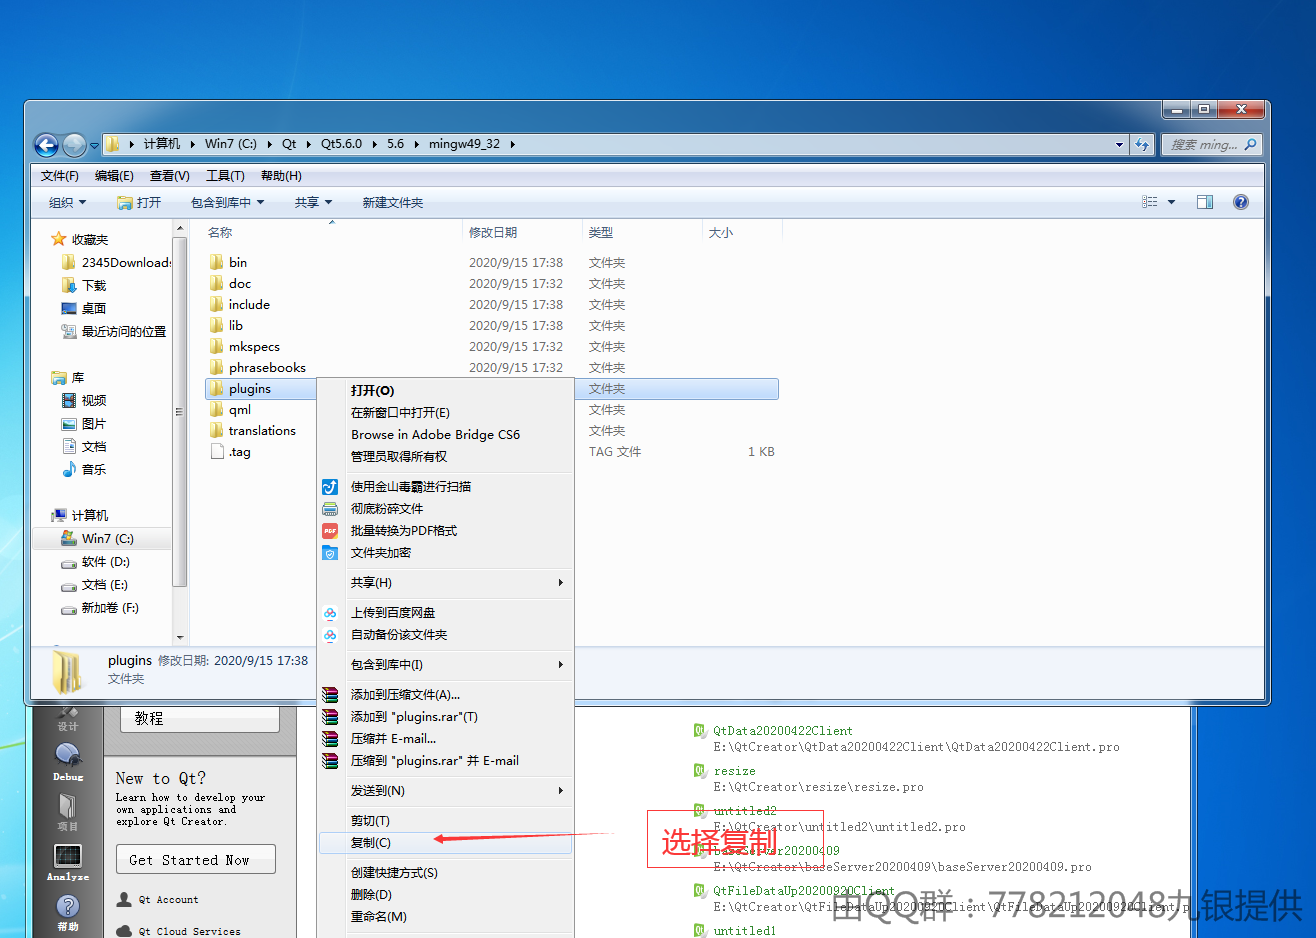The width and height of the screenshot is (1316, 938).
Task: Select 软件 (D:) drive in navigation pane
Action: [x=106, y=562]
